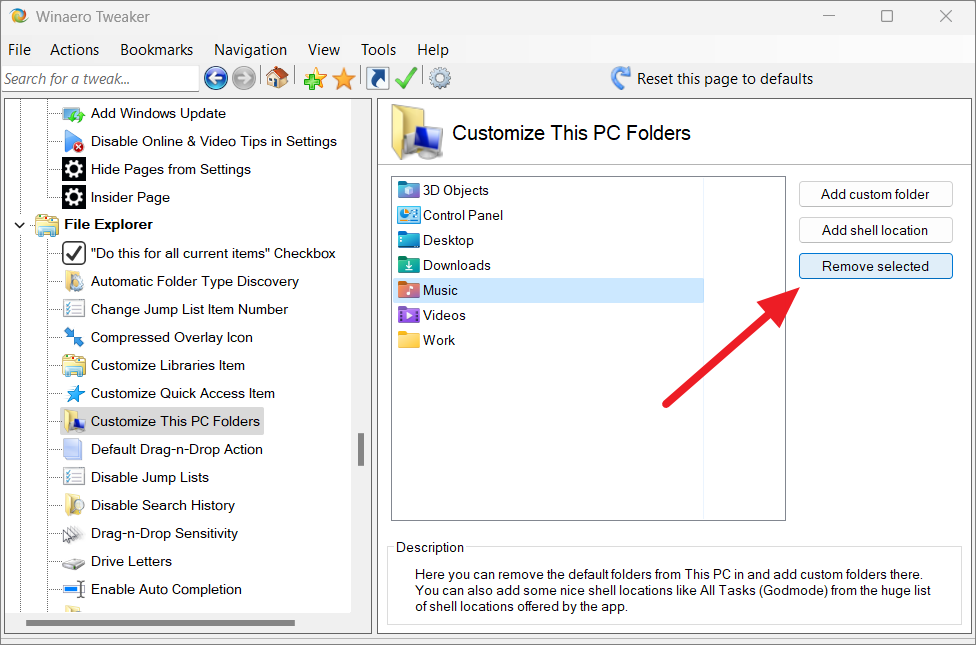Open Disable Online & Video Tips in Settings

coord(214,141)
